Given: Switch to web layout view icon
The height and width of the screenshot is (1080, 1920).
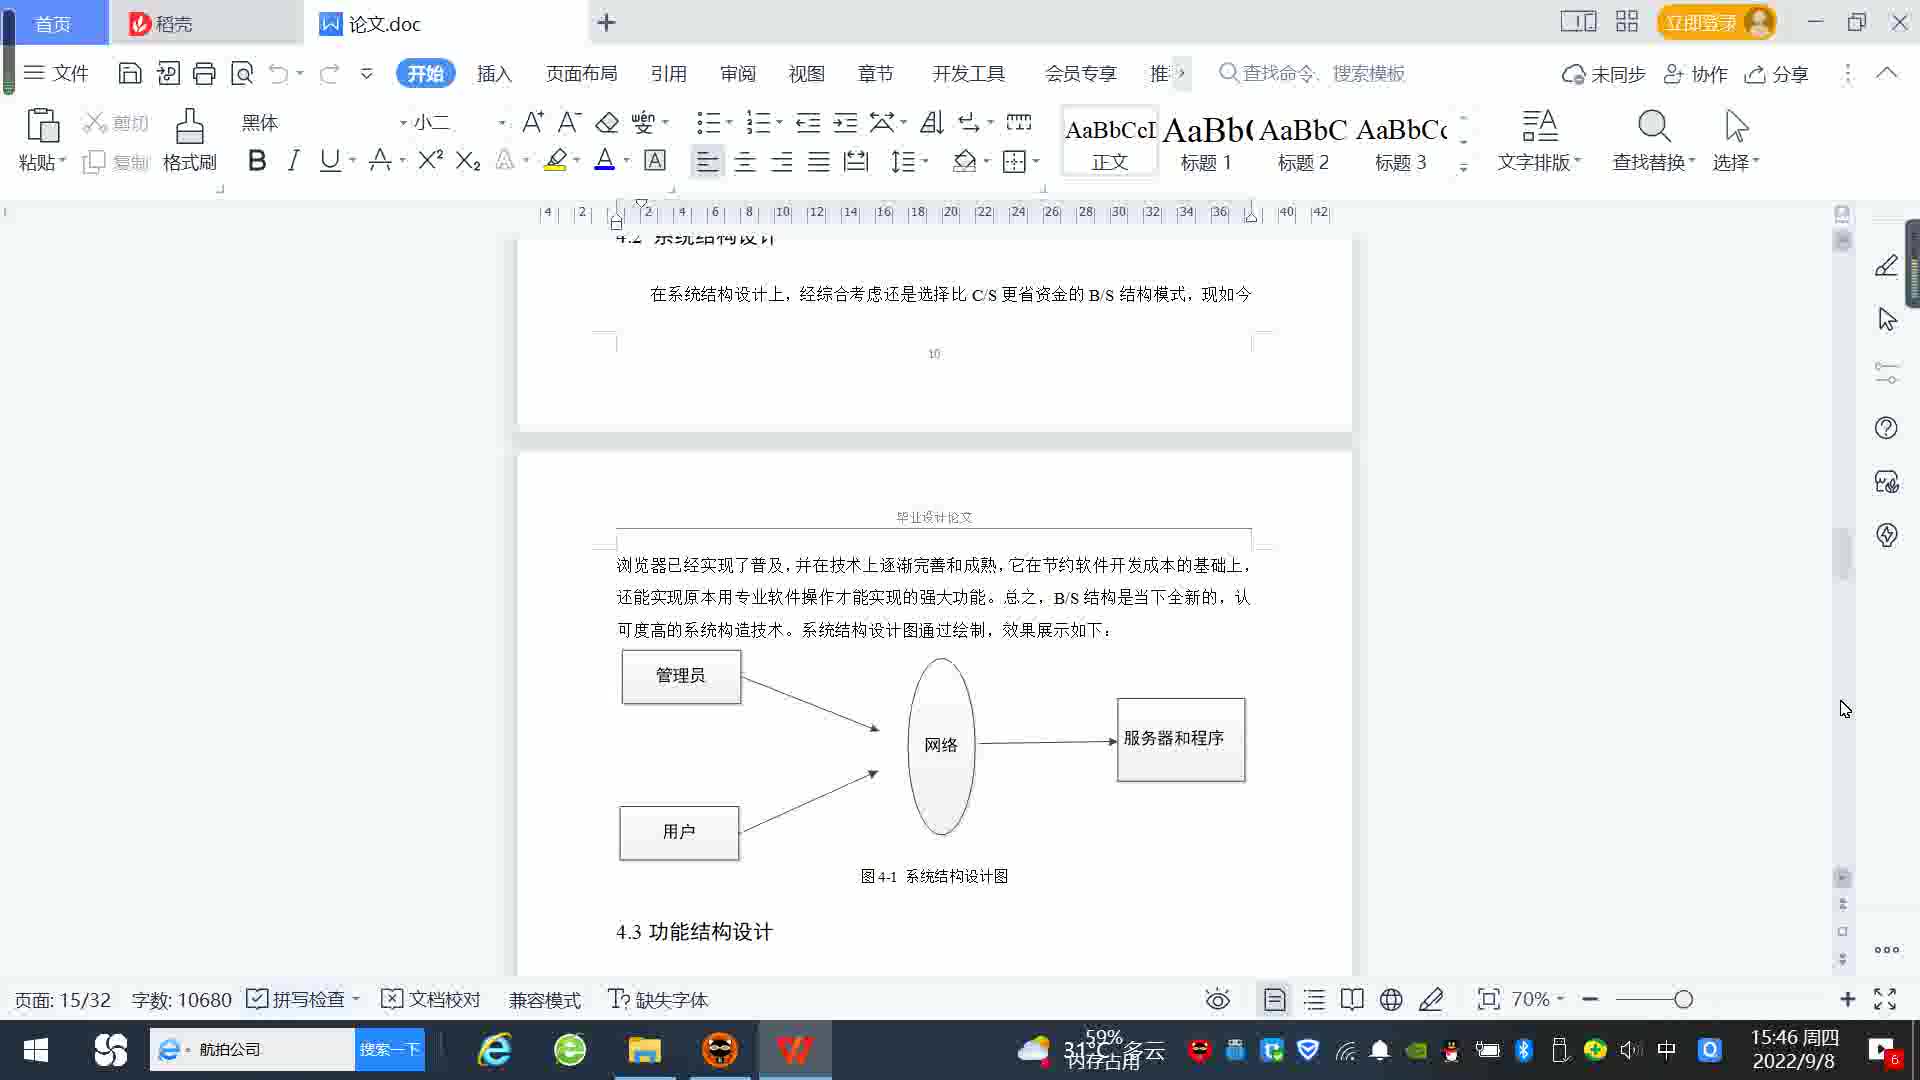Looking at the screenshot, I should point(1391,999).
